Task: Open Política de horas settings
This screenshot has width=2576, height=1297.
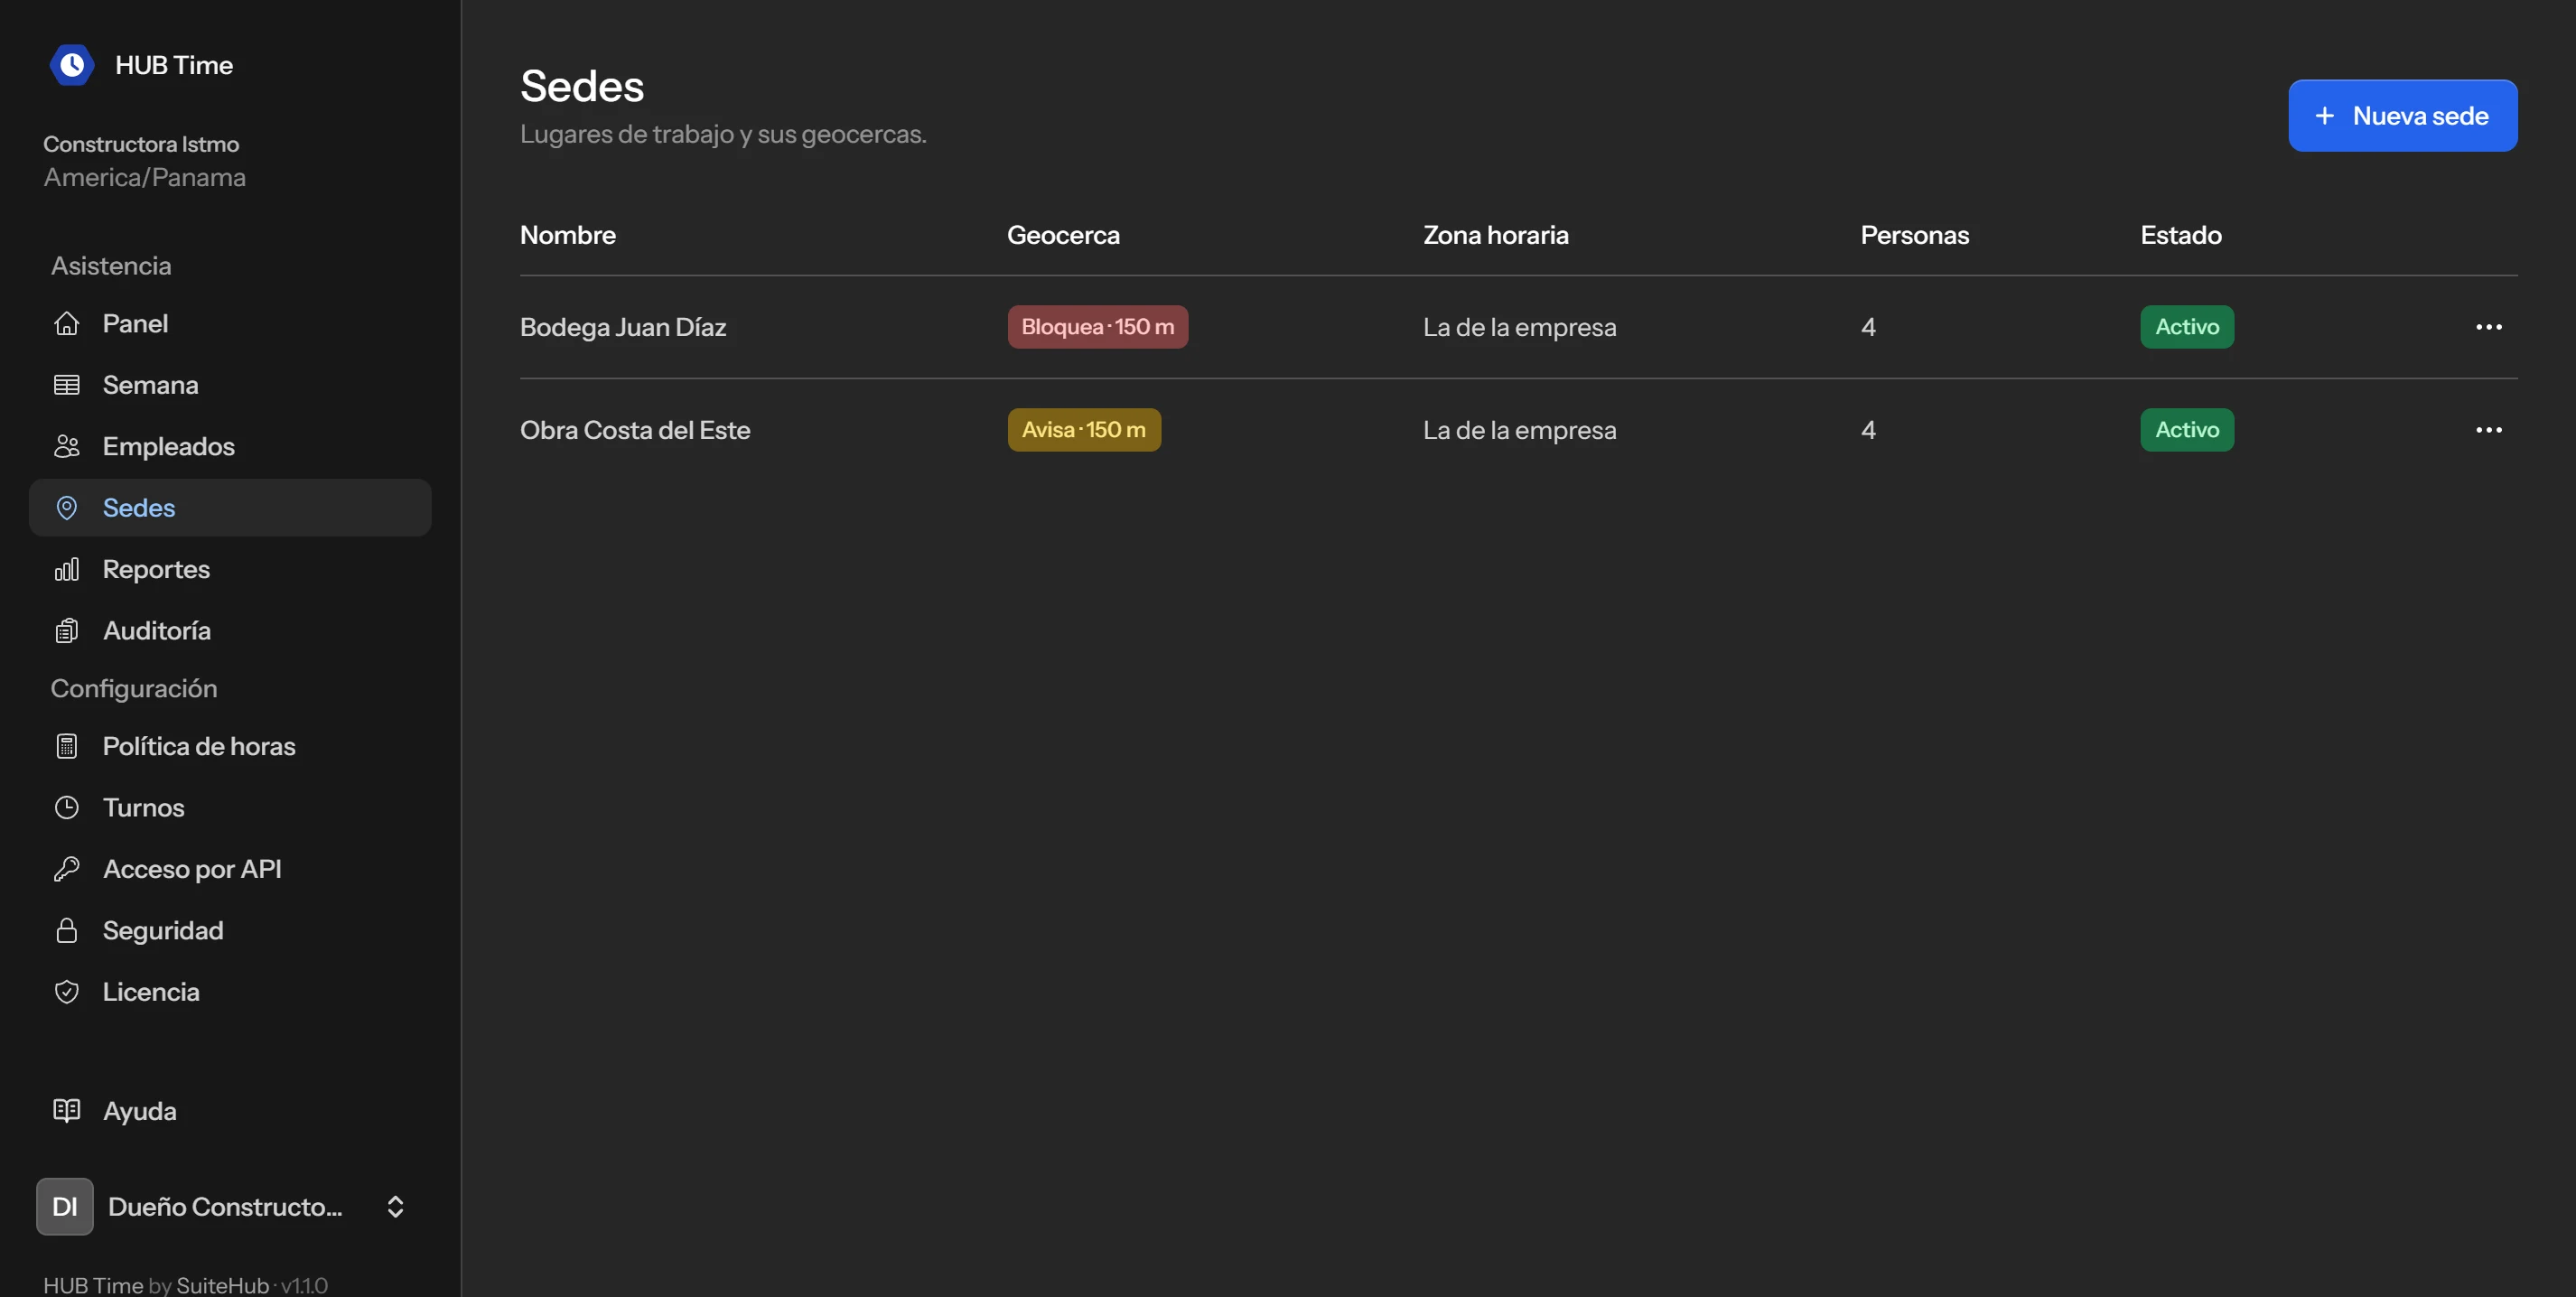Action: [230, 746]
